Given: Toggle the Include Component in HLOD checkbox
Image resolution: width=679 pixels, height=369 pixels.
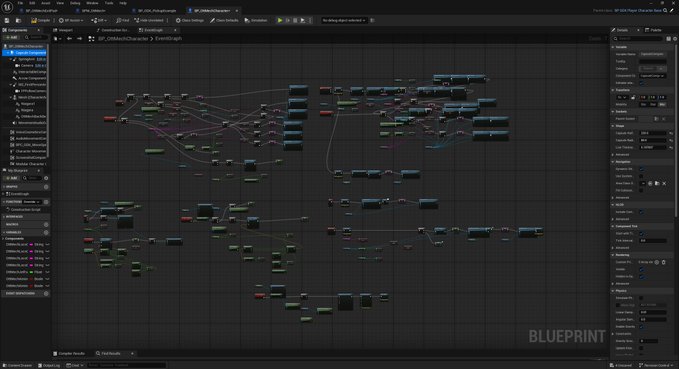Looking at the screenshot, I should click(641, 212).
